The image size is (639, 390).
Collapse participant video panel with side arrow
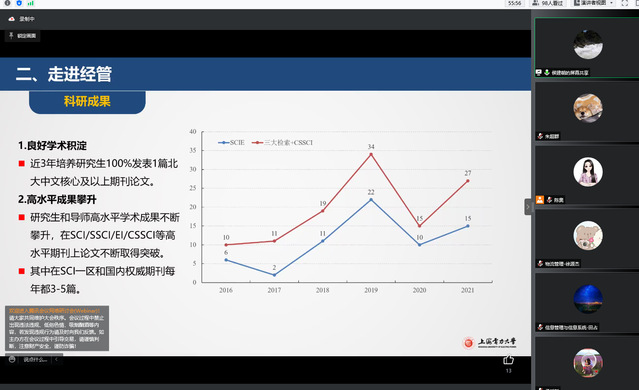coord(528,207)
